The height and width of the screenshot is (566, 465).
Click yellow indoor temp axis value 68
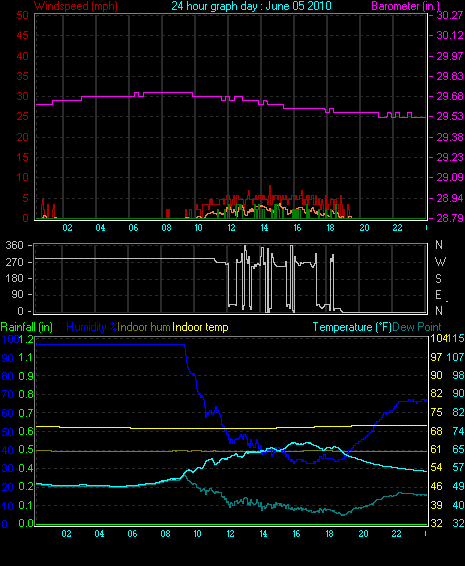coord(436,431)
